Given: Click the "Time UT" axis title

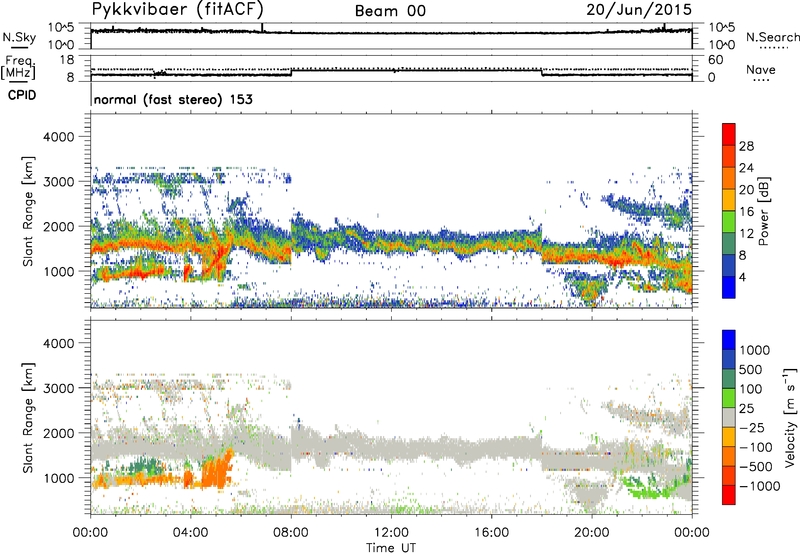Looking at the screenshot, I should pos(391,548).
